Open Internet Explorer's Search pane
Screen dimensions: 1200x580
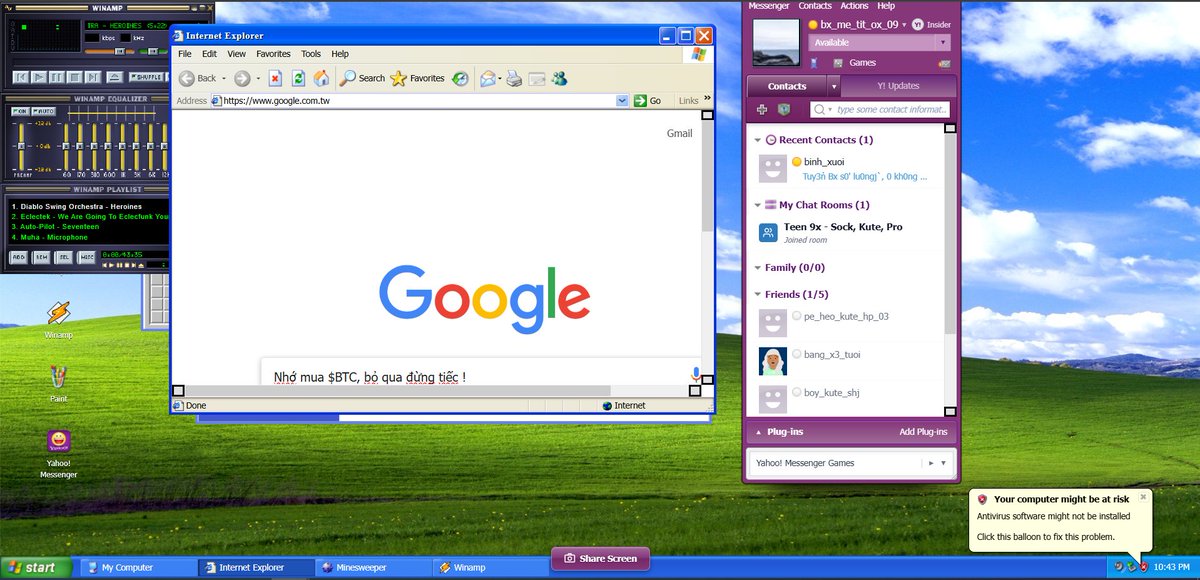363,78
